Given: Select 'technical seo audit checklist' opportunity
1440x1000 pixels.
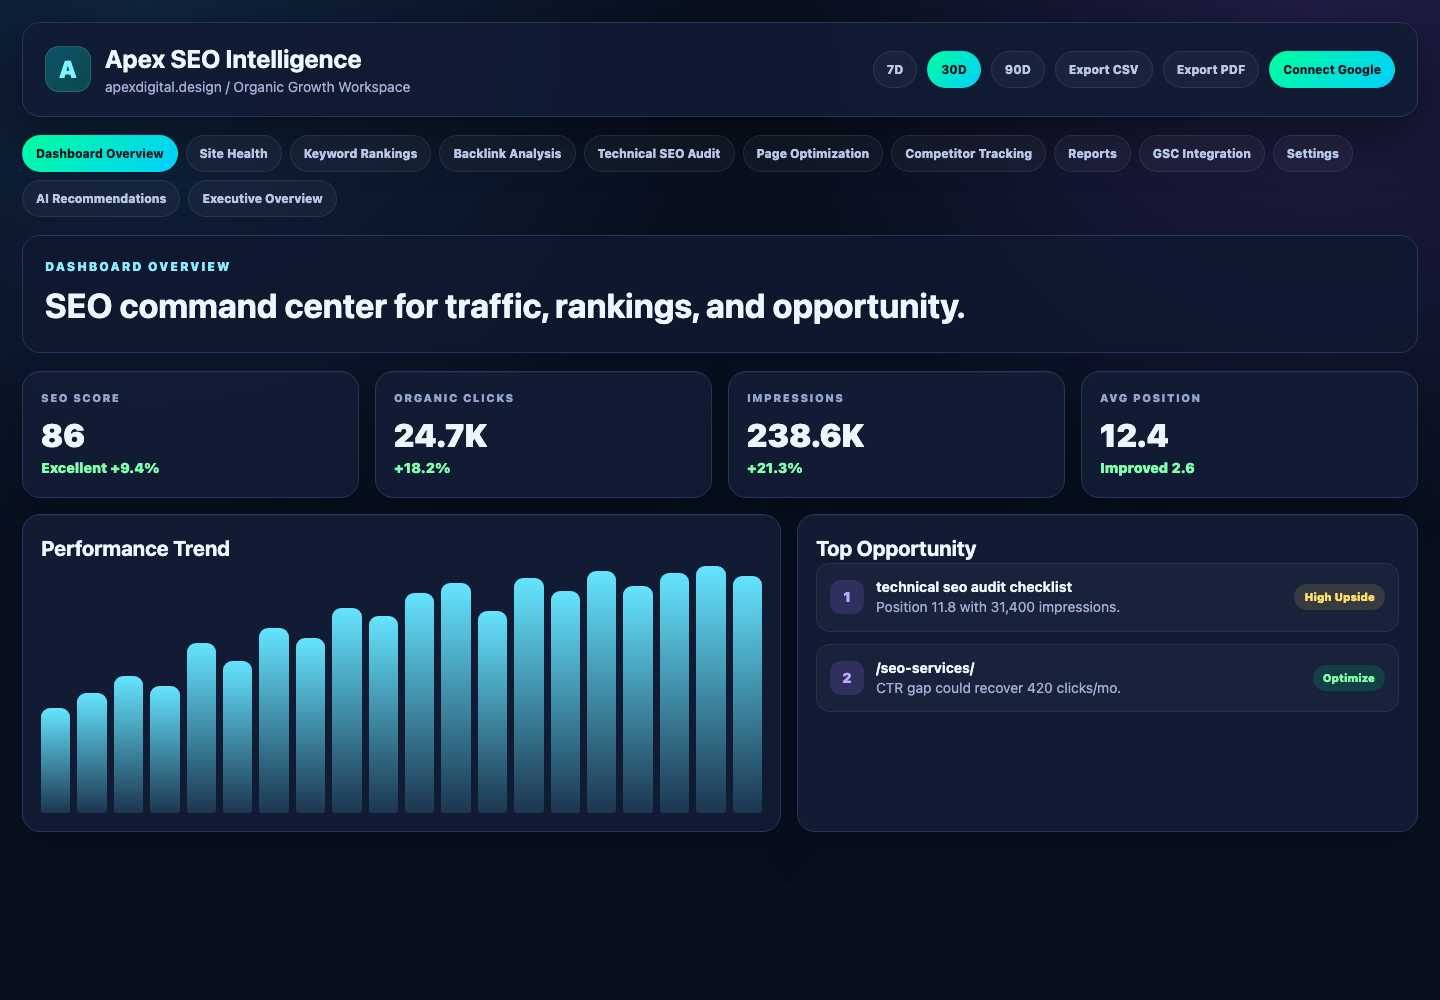Looking at the screenshot, I should (1107, 597).
